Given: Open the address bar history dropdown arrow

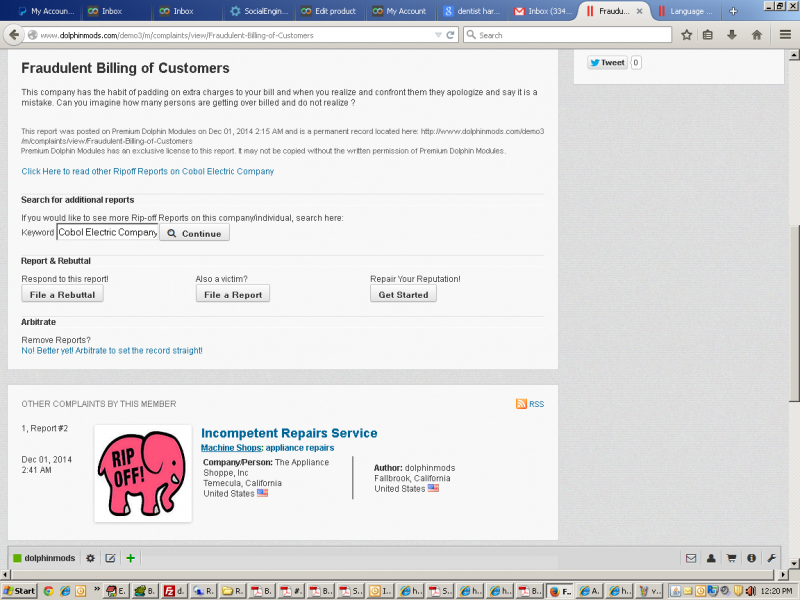Looking at the screenshot, I should click(x=438, y=35).
